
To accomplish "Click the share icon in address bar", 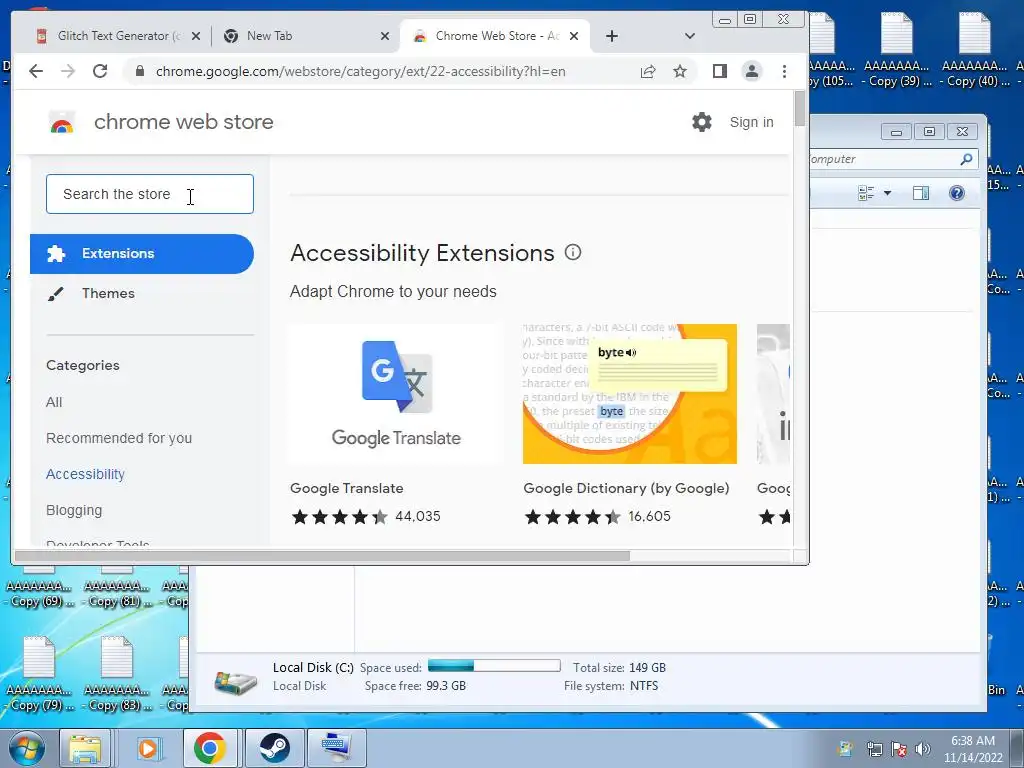I will [648, 72].
